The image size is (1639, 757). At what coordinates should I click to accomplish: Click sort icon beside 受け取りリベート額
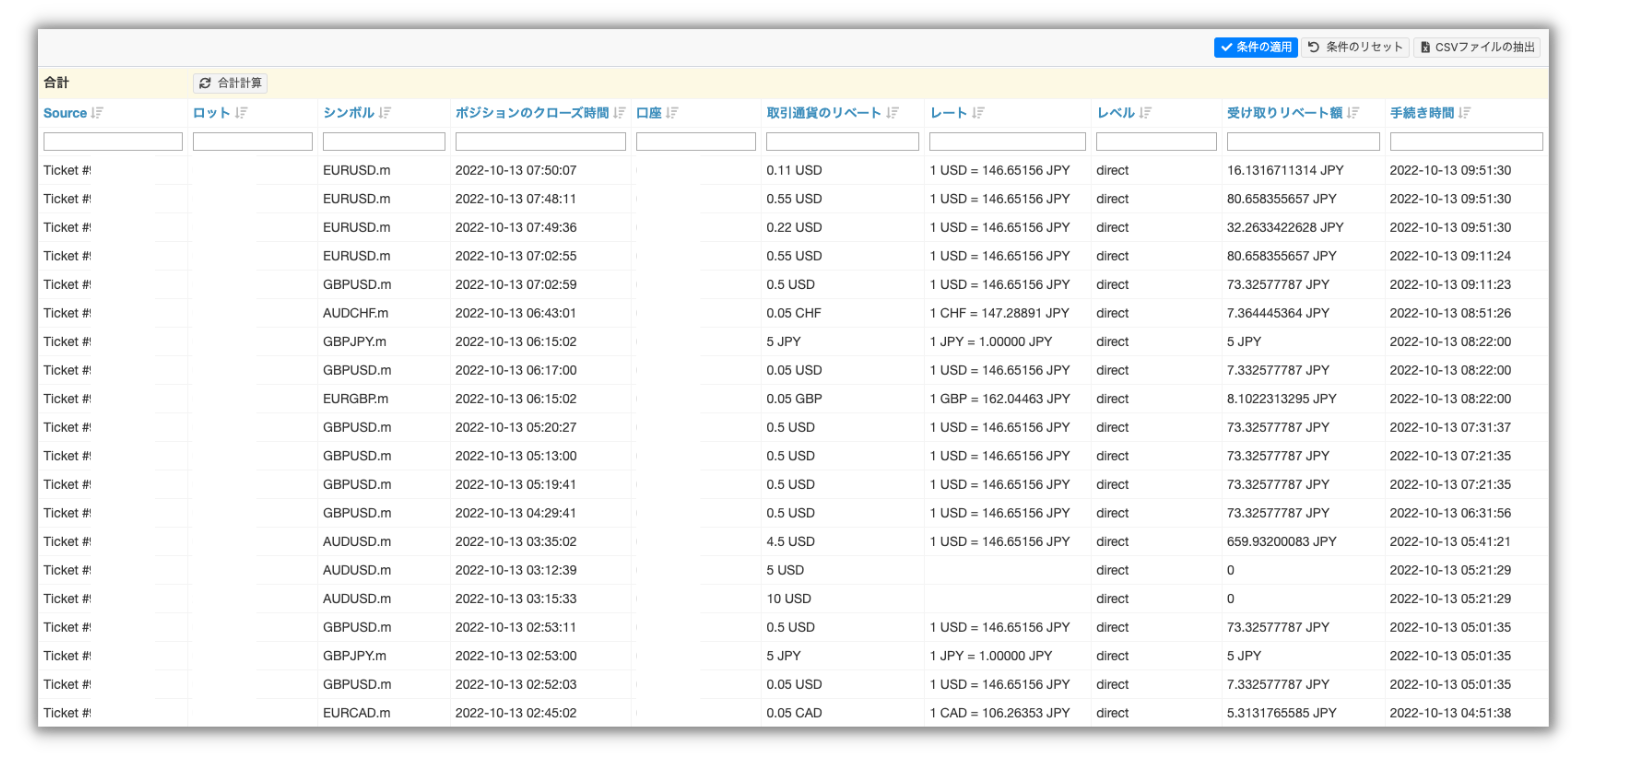[1353, 113]
